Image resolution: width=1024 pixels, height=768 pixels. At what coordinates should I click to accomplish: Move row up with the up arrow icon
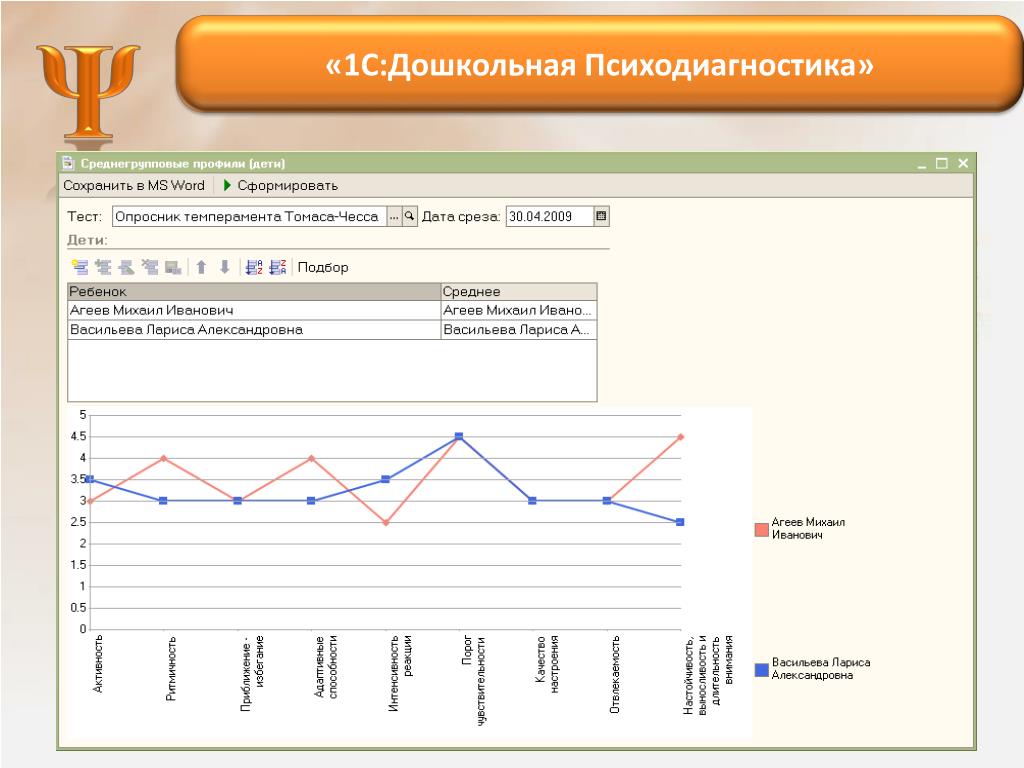click(201, 267)
